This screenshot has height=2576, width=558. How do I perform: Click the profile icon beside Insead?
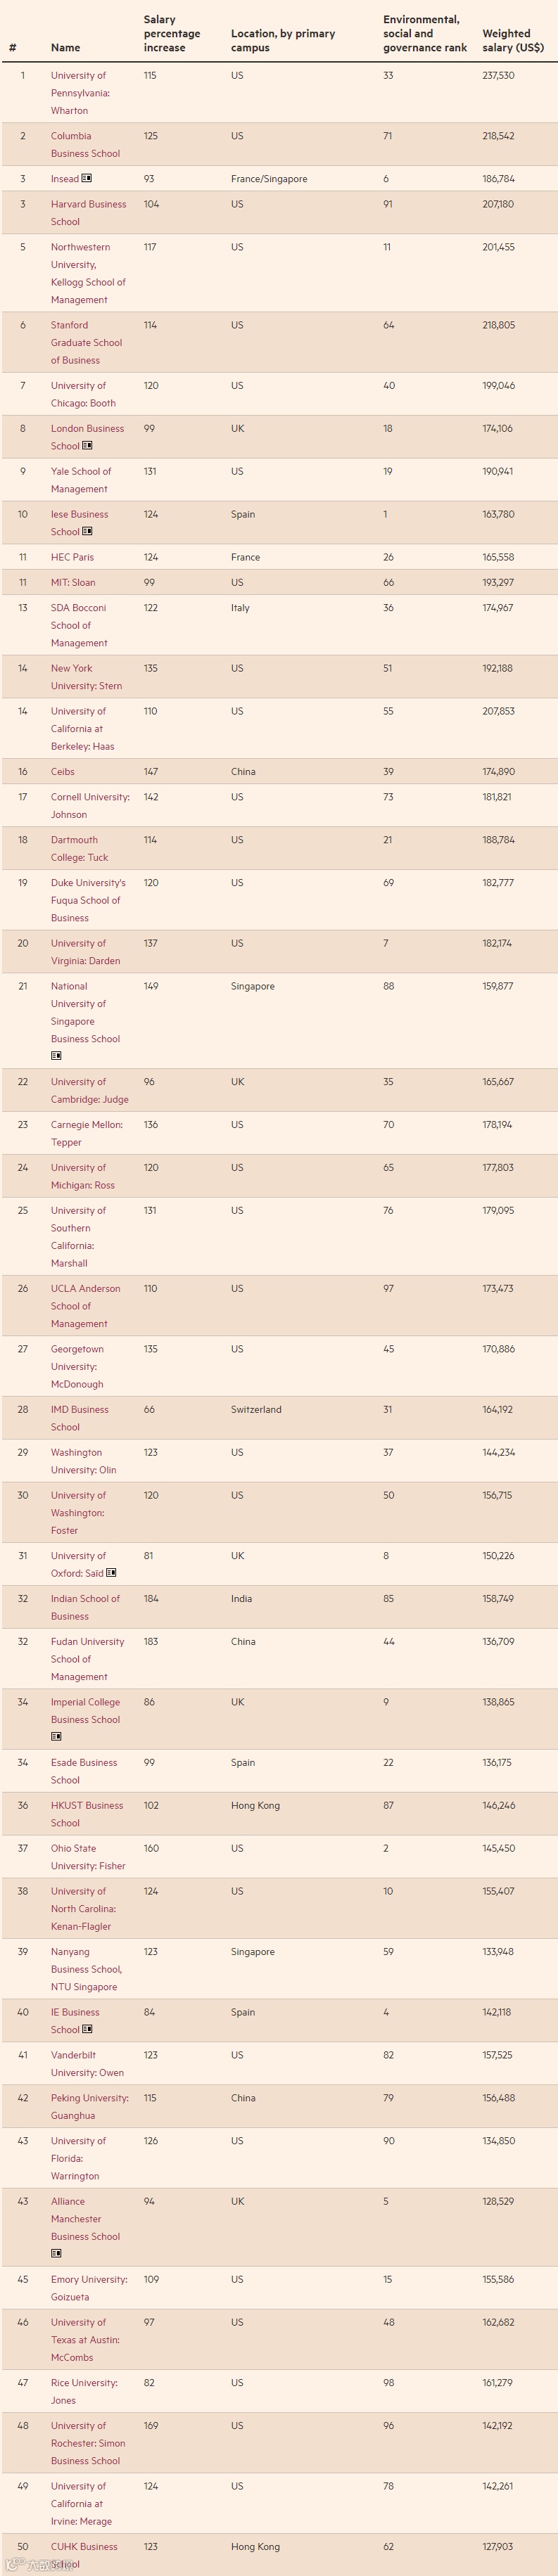(87, 179)
